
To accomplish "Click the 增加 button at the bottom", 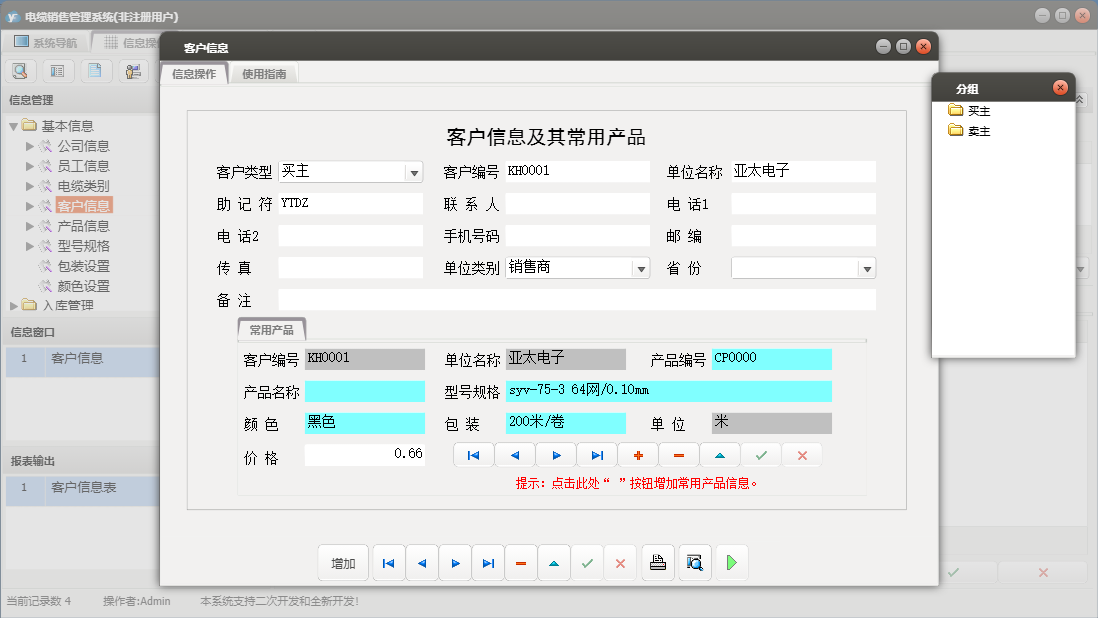I will coord(343,562).
